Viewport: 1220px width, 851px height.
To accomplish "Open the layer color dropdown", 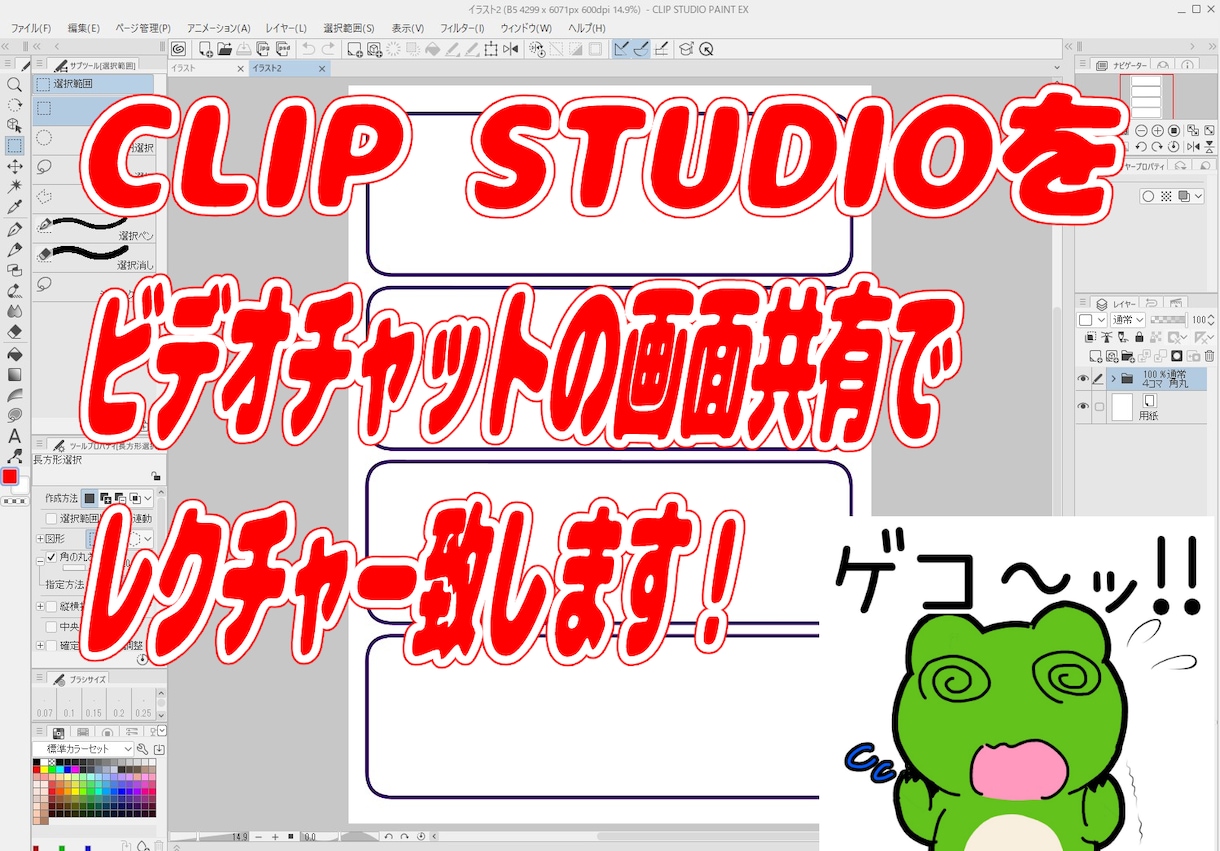I will point(1091,320).
